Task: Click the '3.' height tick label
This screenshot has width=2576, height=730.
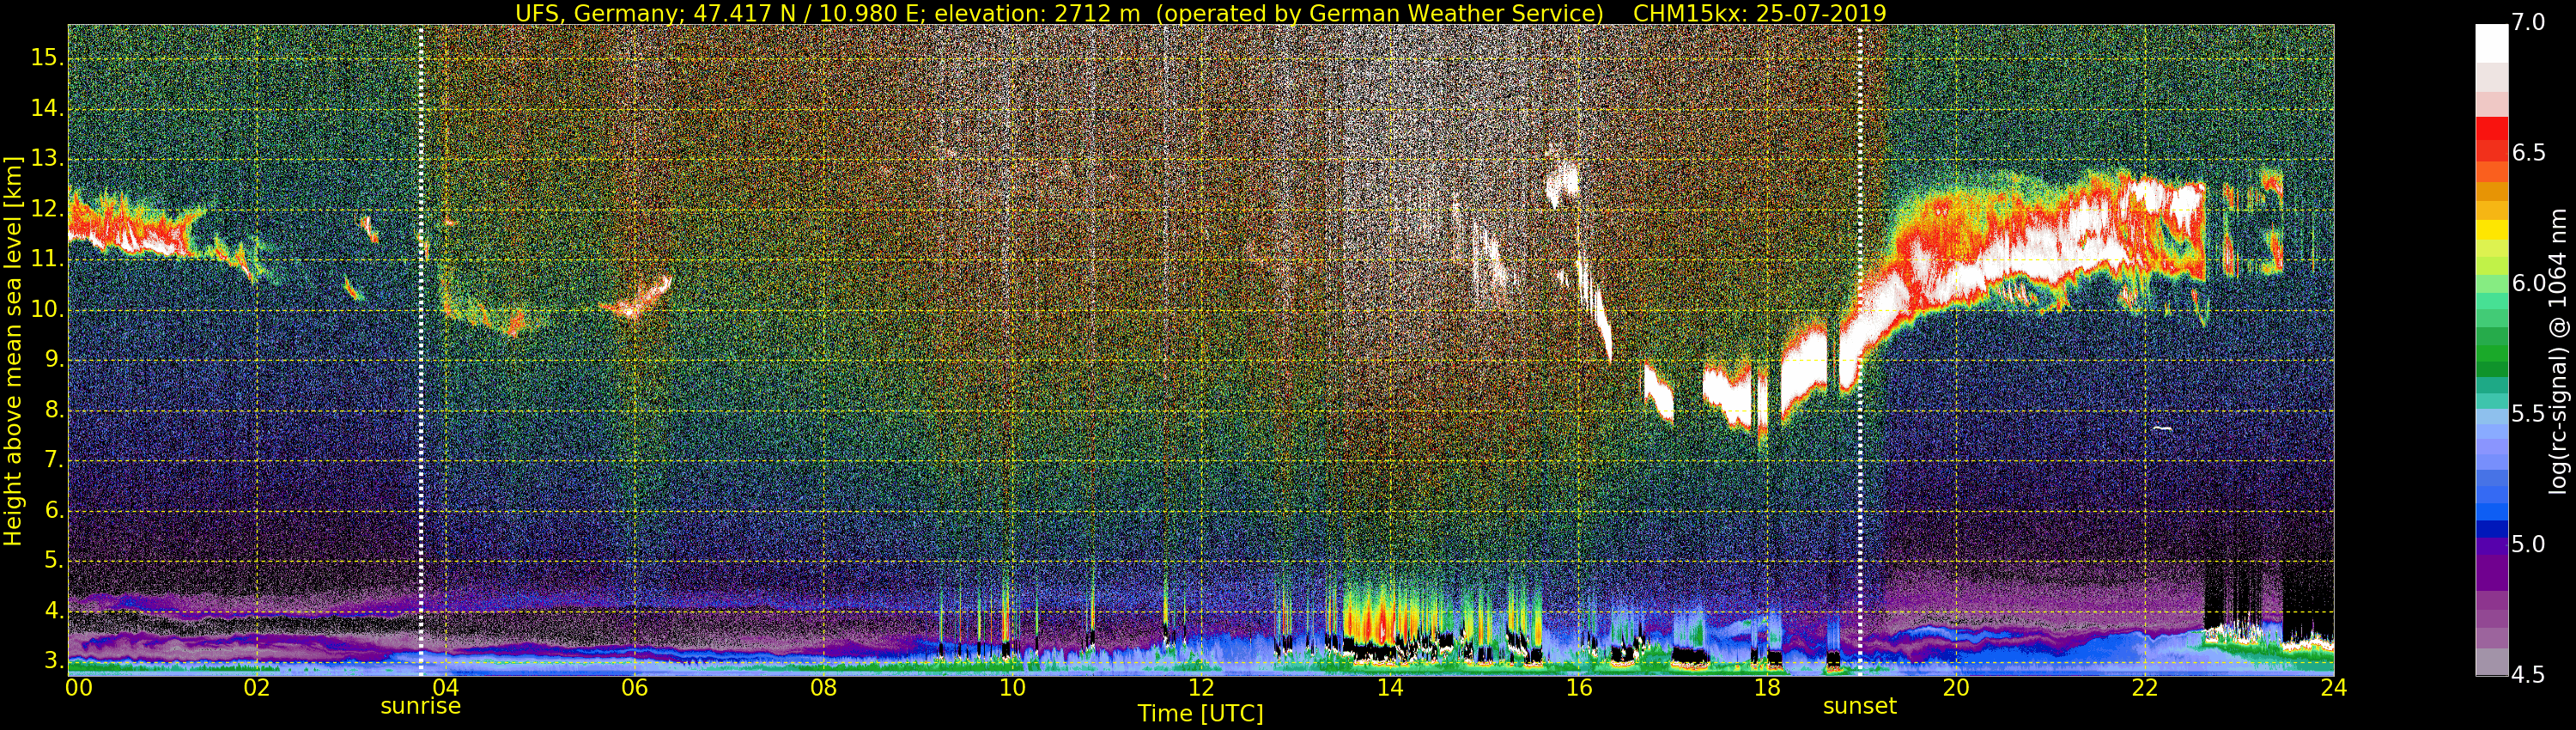Action: [x=52, y=661]
